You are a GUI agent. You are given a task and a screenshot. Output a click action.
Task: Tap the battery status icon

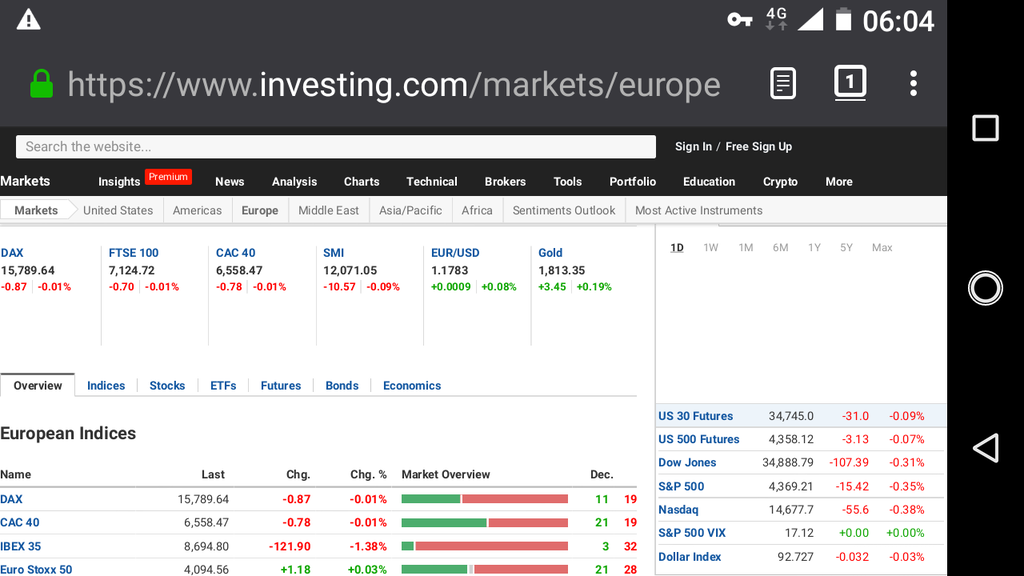pyautogui.click(x=844, y=20)
